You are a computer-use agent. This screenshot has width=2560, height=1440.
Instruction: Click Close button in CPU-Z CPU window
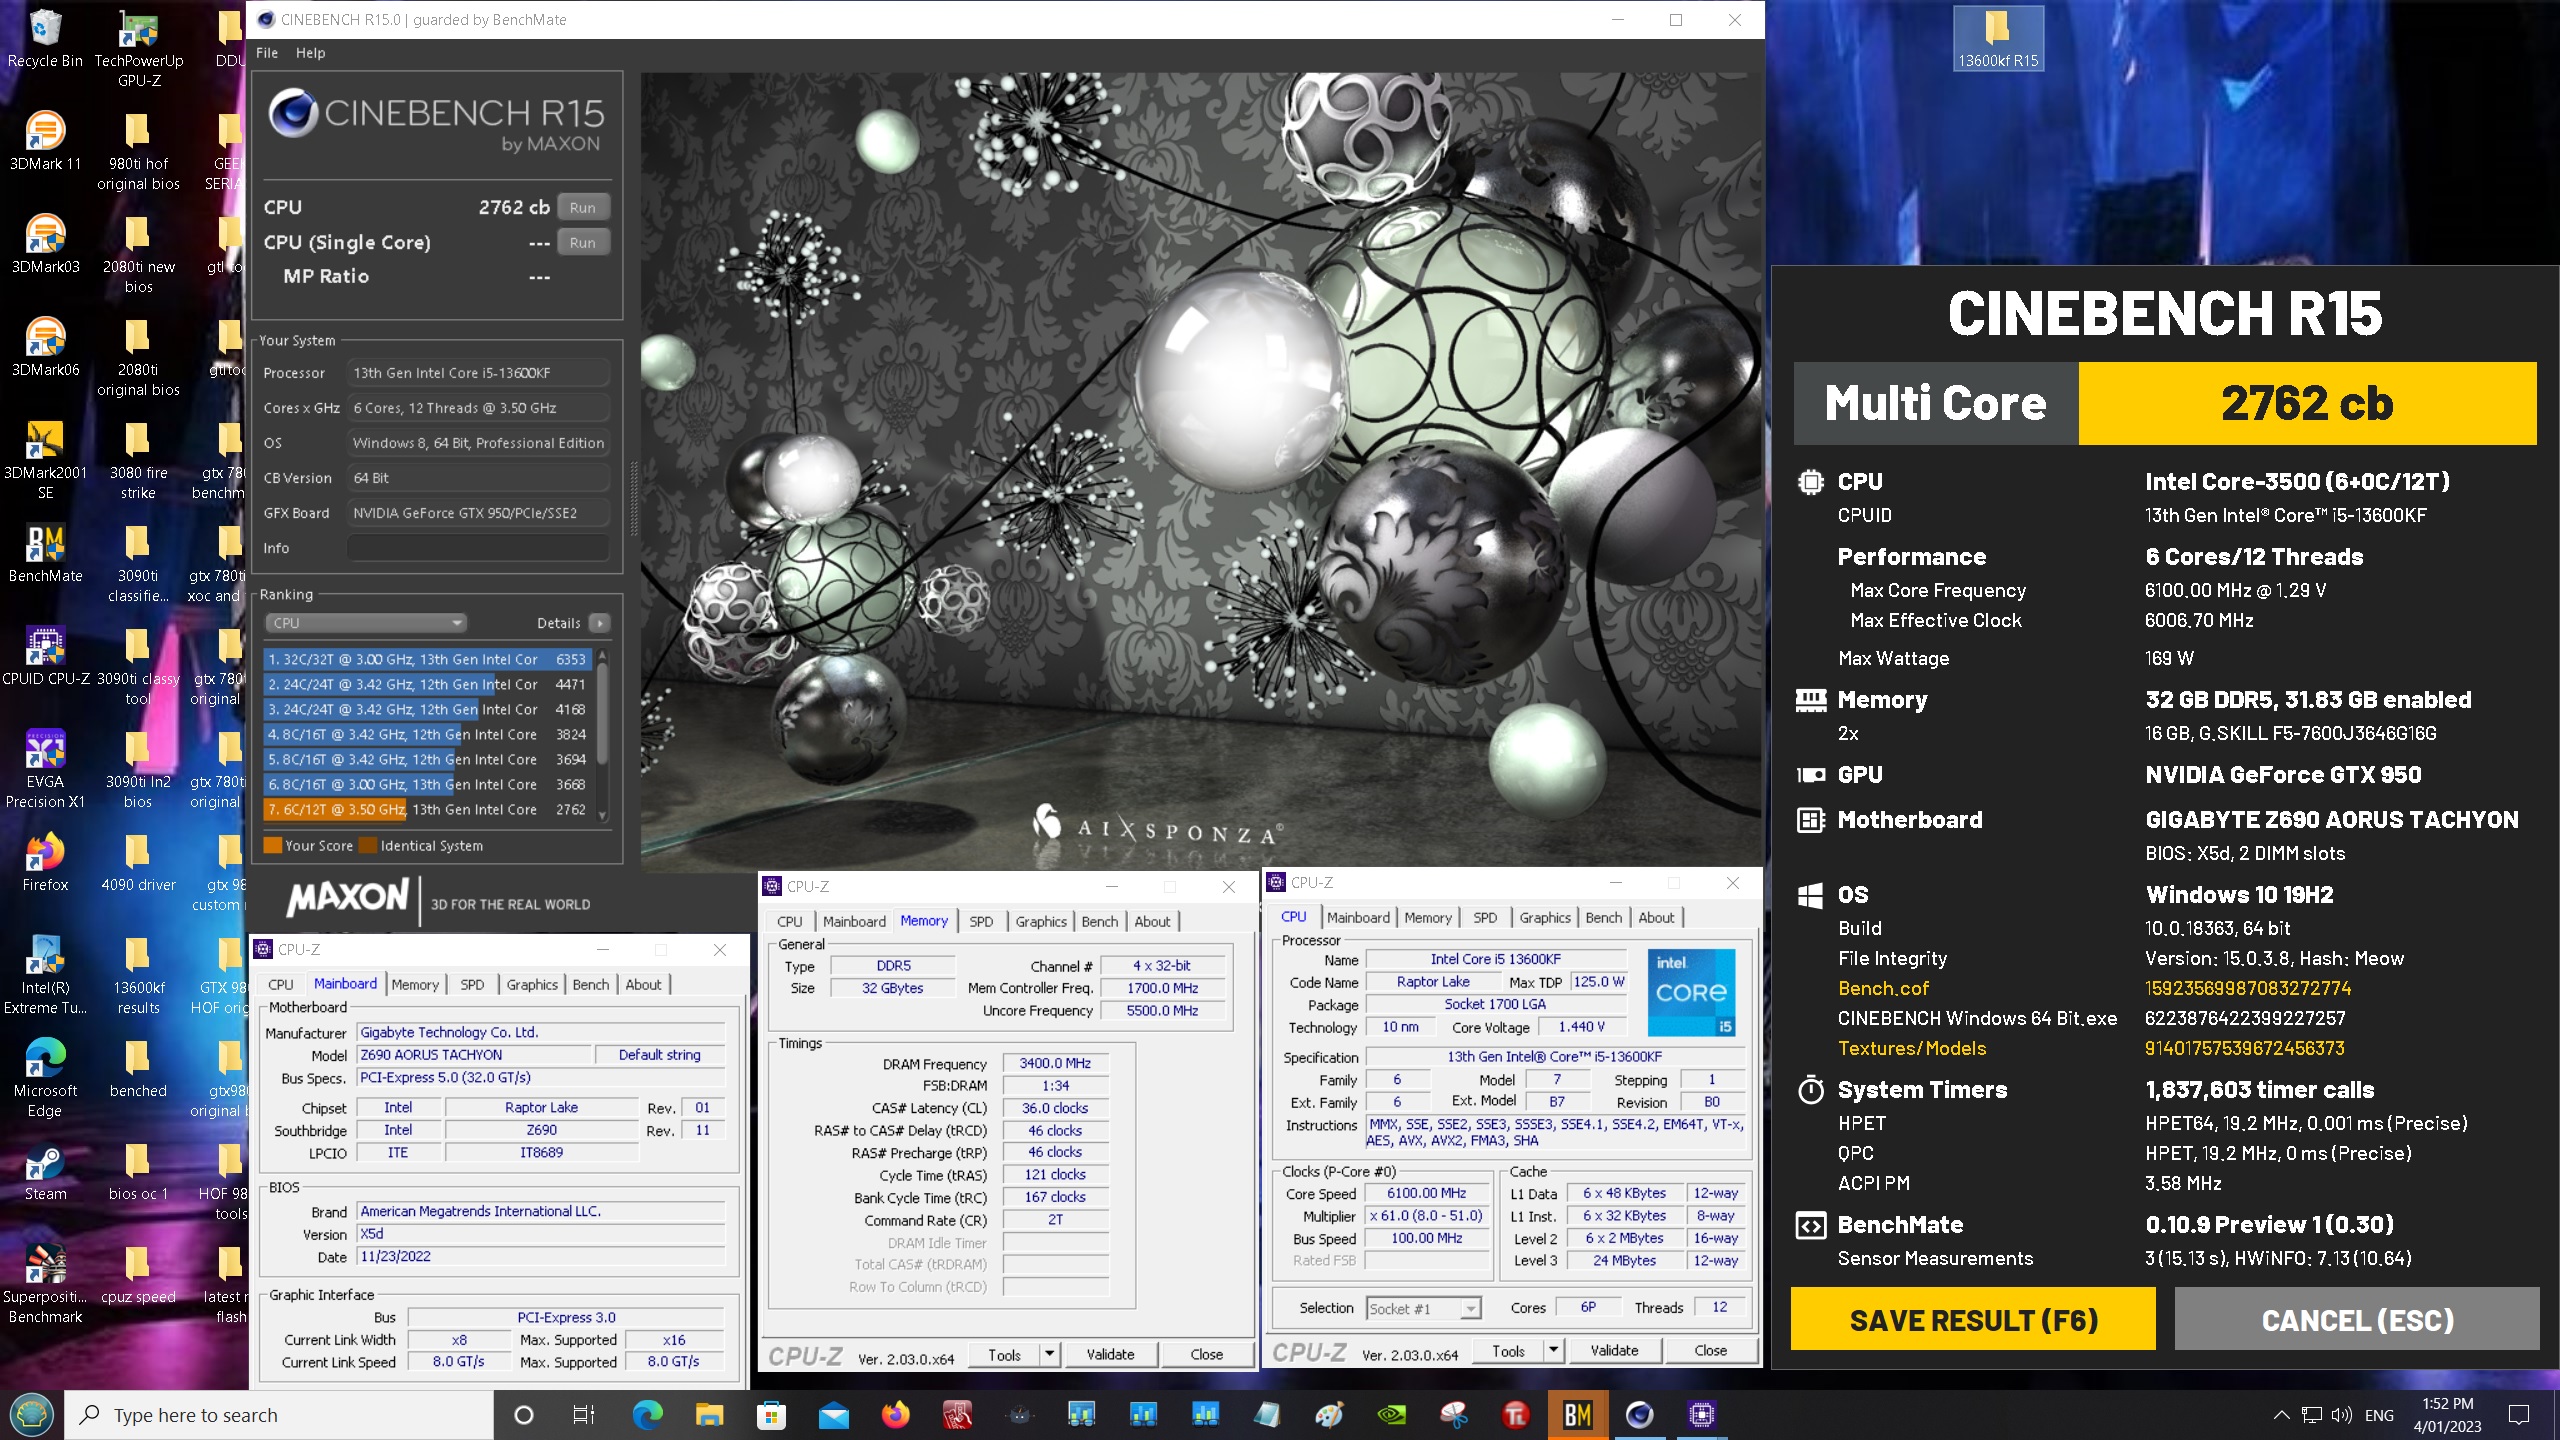coord(1710,1350)
